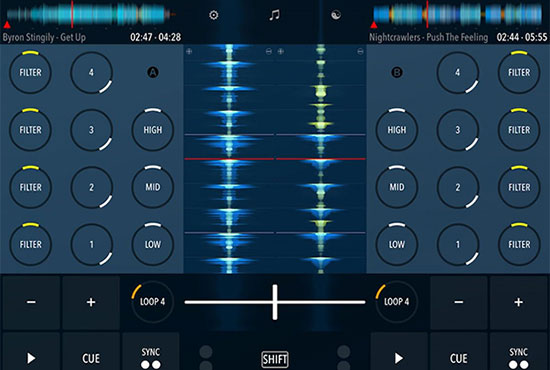
Task: Select knob 3 on deck A
Action: coord(92,130)
